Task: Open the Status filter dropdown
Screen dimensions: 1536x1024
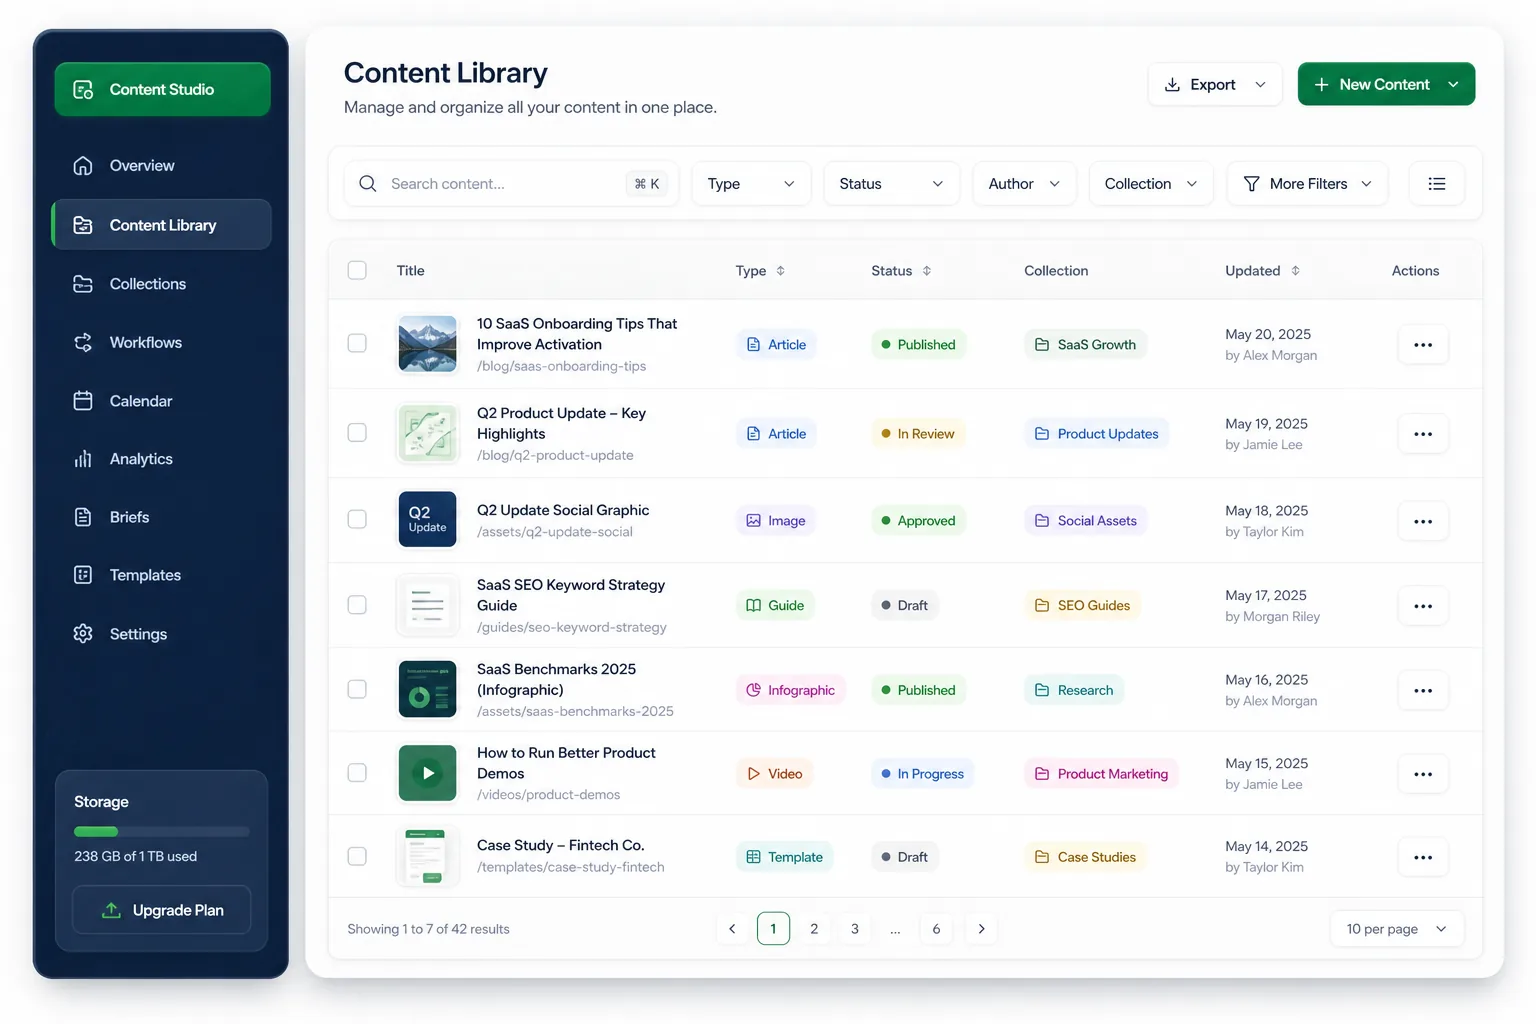Action: [x=891, y=184]
